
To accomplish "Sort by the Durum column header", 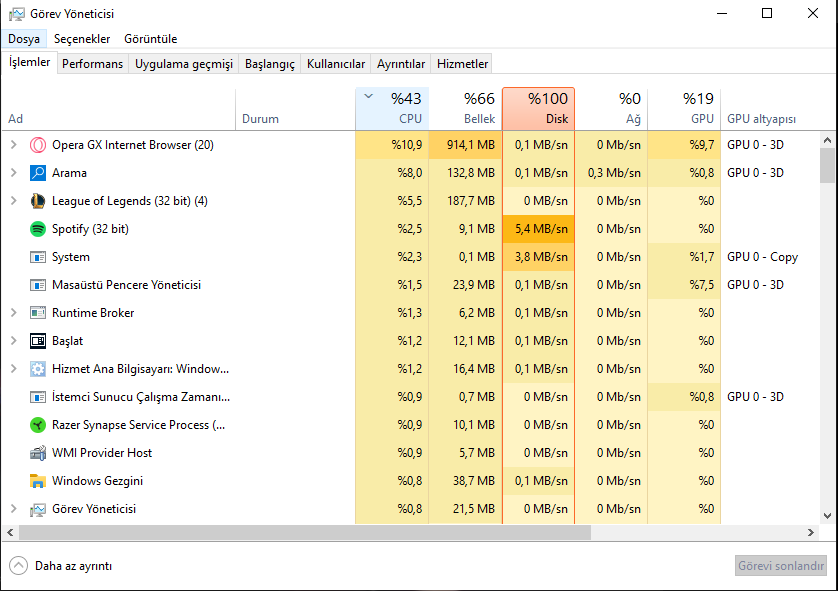I will pyautogui.click(x=296, y=109).
